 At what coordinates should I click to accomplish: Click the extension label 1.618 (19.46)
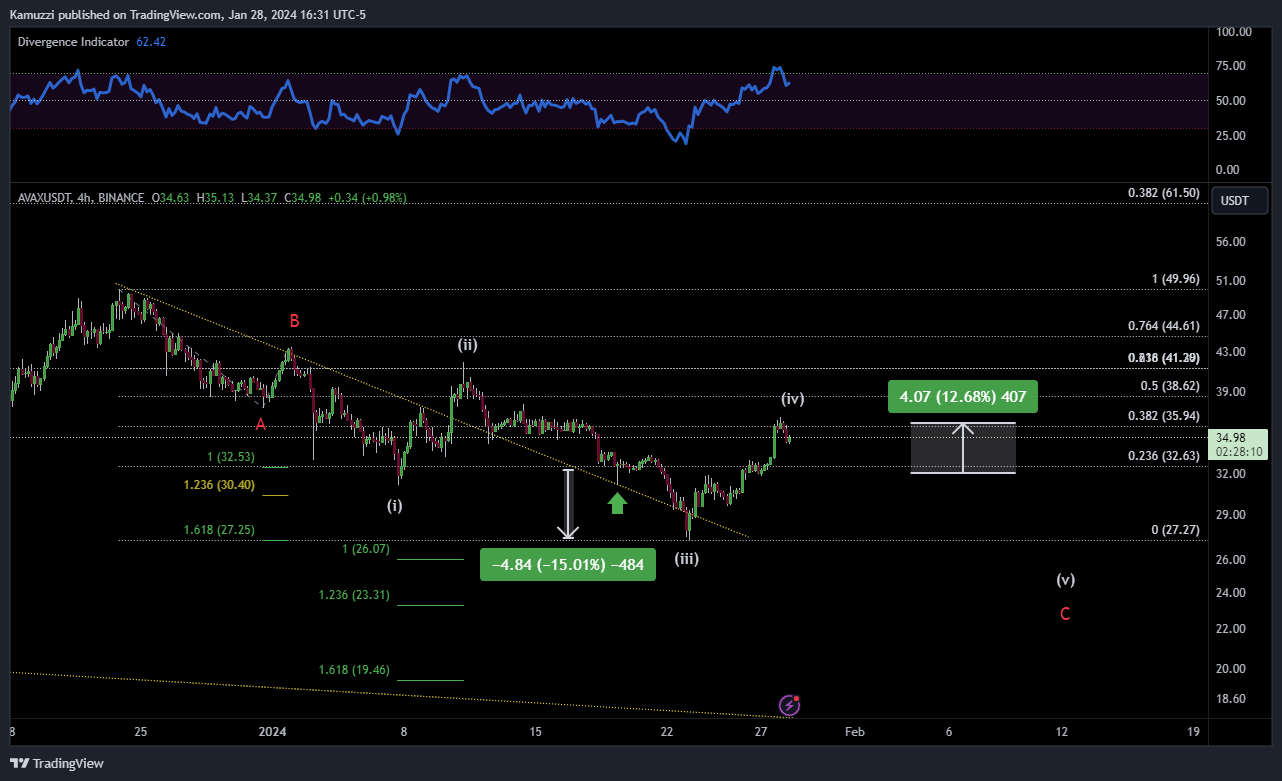pyautogui.click(x=355, y=670)
